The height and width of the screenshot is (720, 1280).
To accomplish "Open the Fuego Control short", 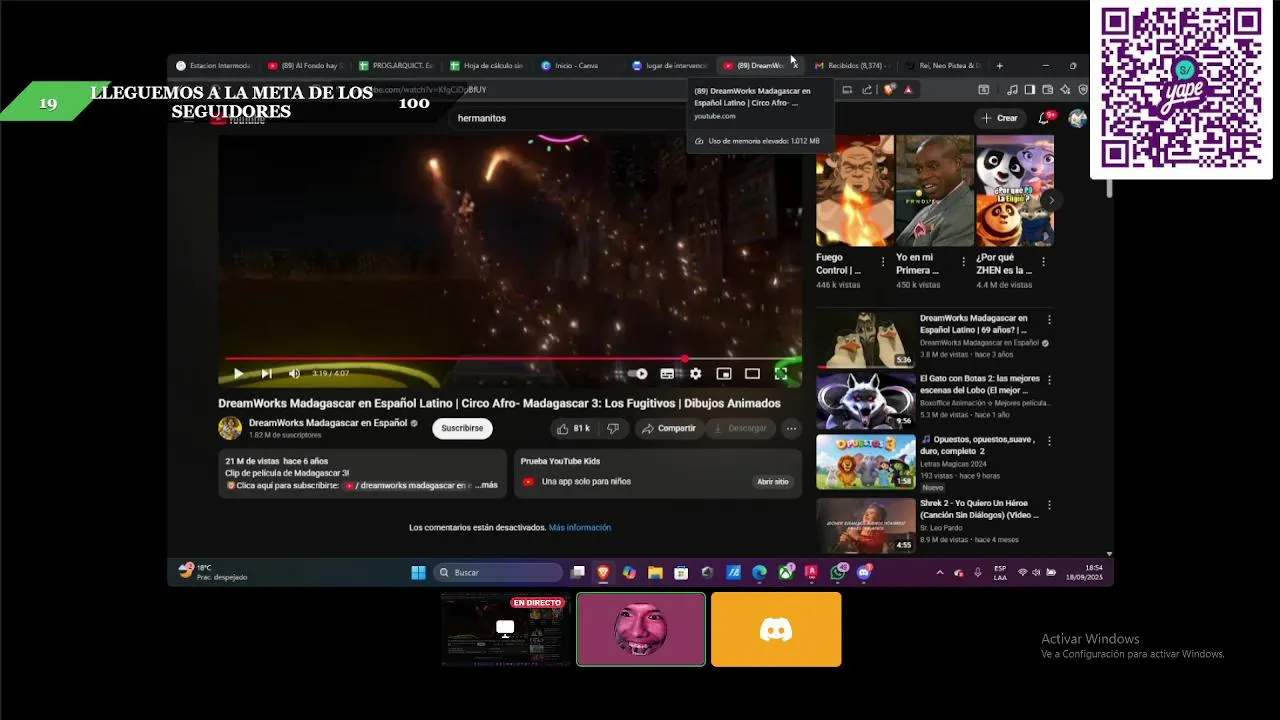I will click(x=854, y=191).
